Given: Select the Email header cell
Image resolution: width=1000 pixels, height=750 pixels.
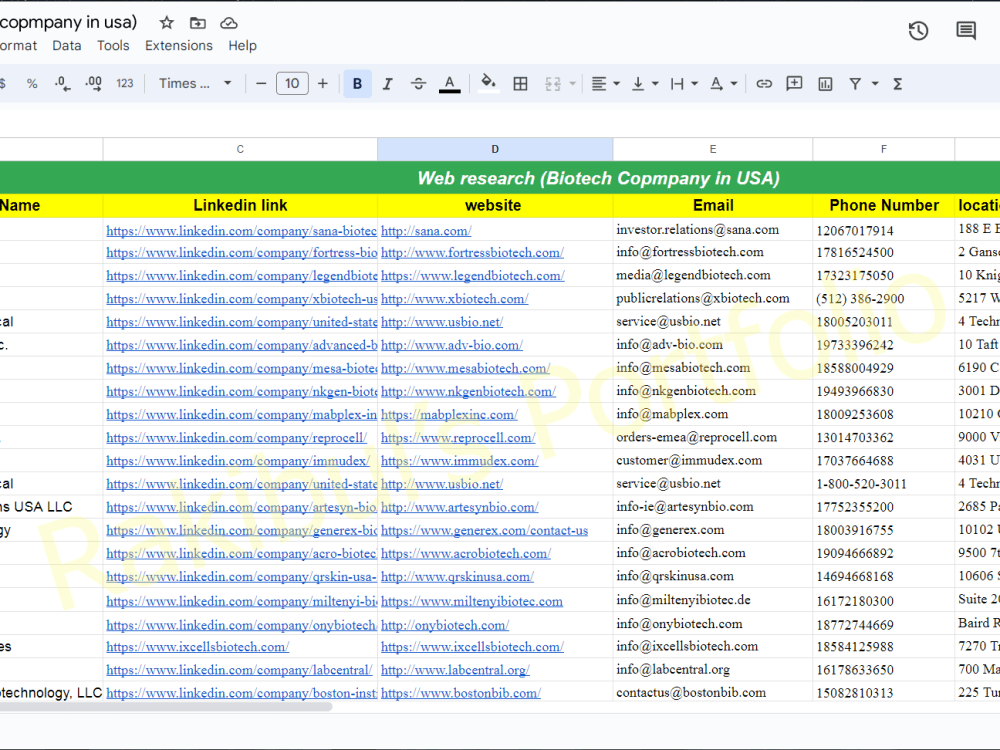Looking at the screenshot, I should click(x=713, y=205).
